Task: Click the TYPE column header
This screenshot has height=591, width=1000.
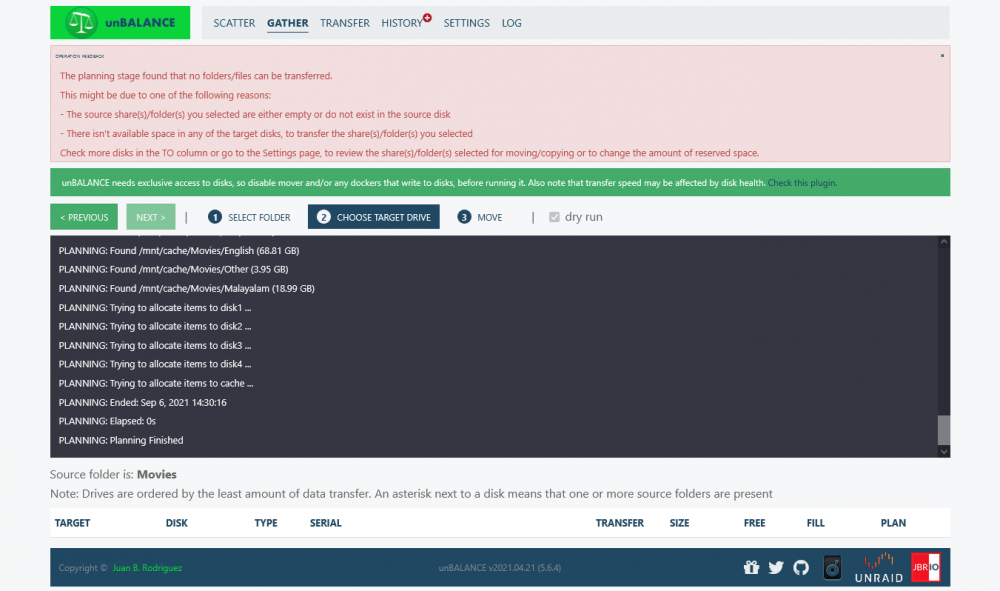Action: [266, 523]
